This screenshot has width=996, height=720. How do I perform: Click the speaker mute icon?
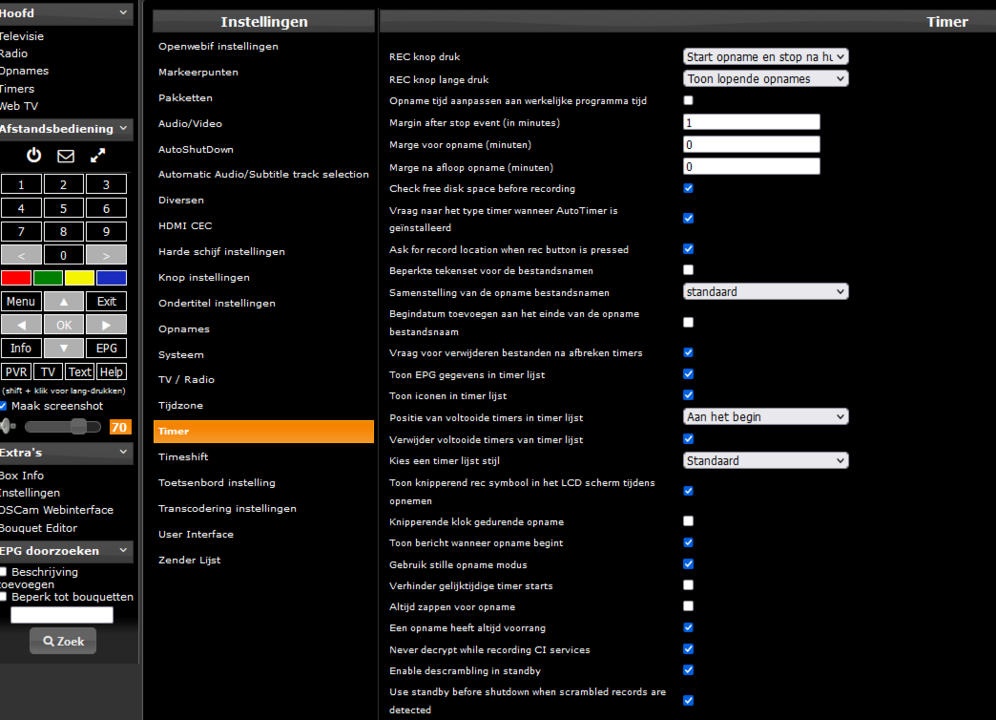click(8, 427)
